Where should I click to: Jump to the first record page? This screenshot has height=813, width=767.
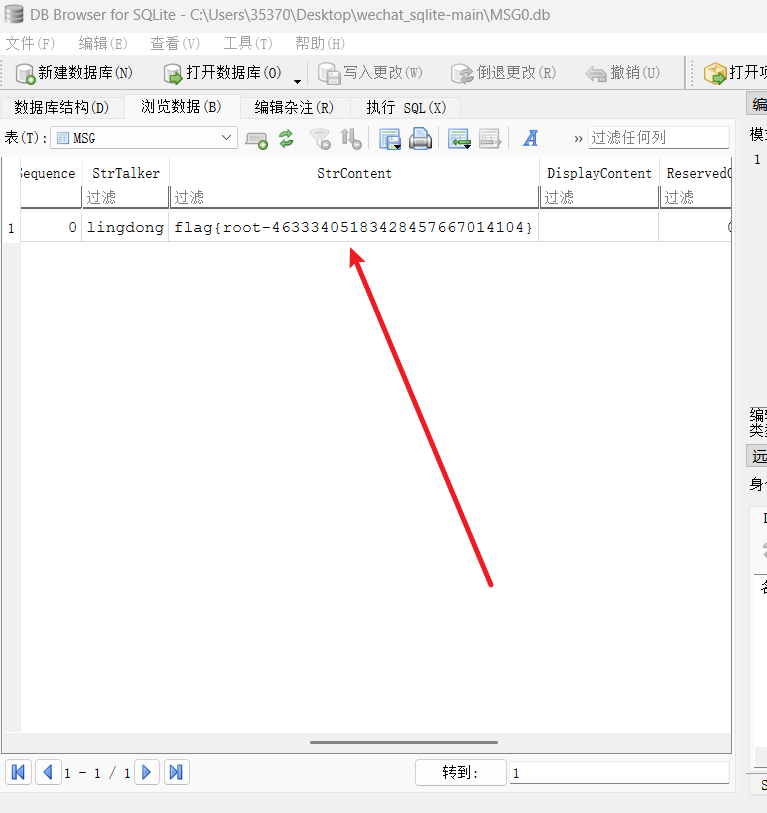(x=18, y=772)
